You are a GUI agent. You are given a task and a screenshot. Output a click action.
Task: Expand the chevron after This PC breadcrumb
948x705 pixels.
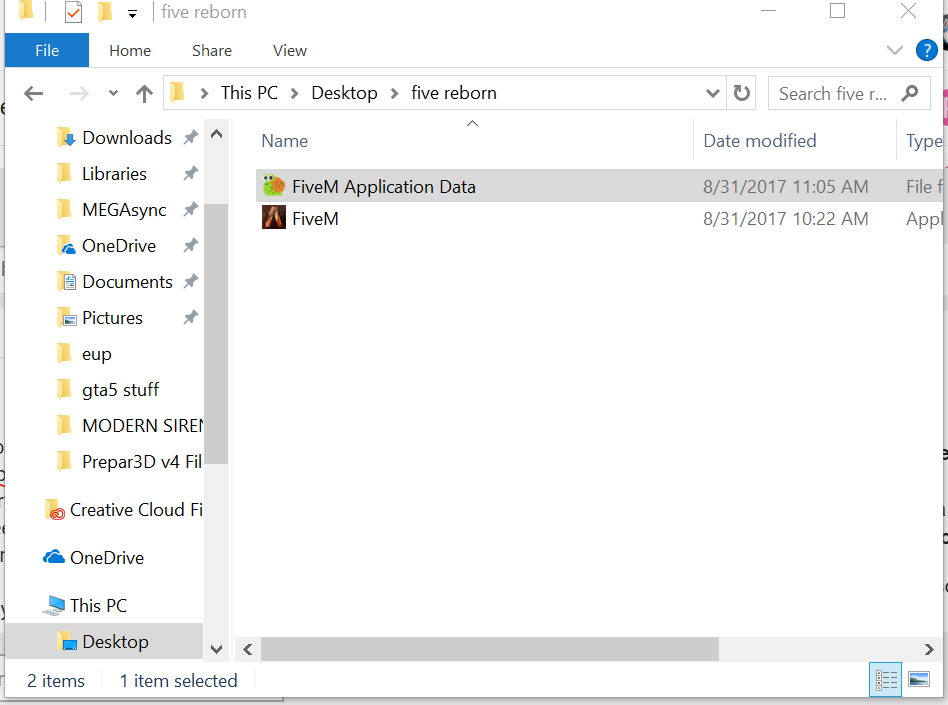[294, 93]
